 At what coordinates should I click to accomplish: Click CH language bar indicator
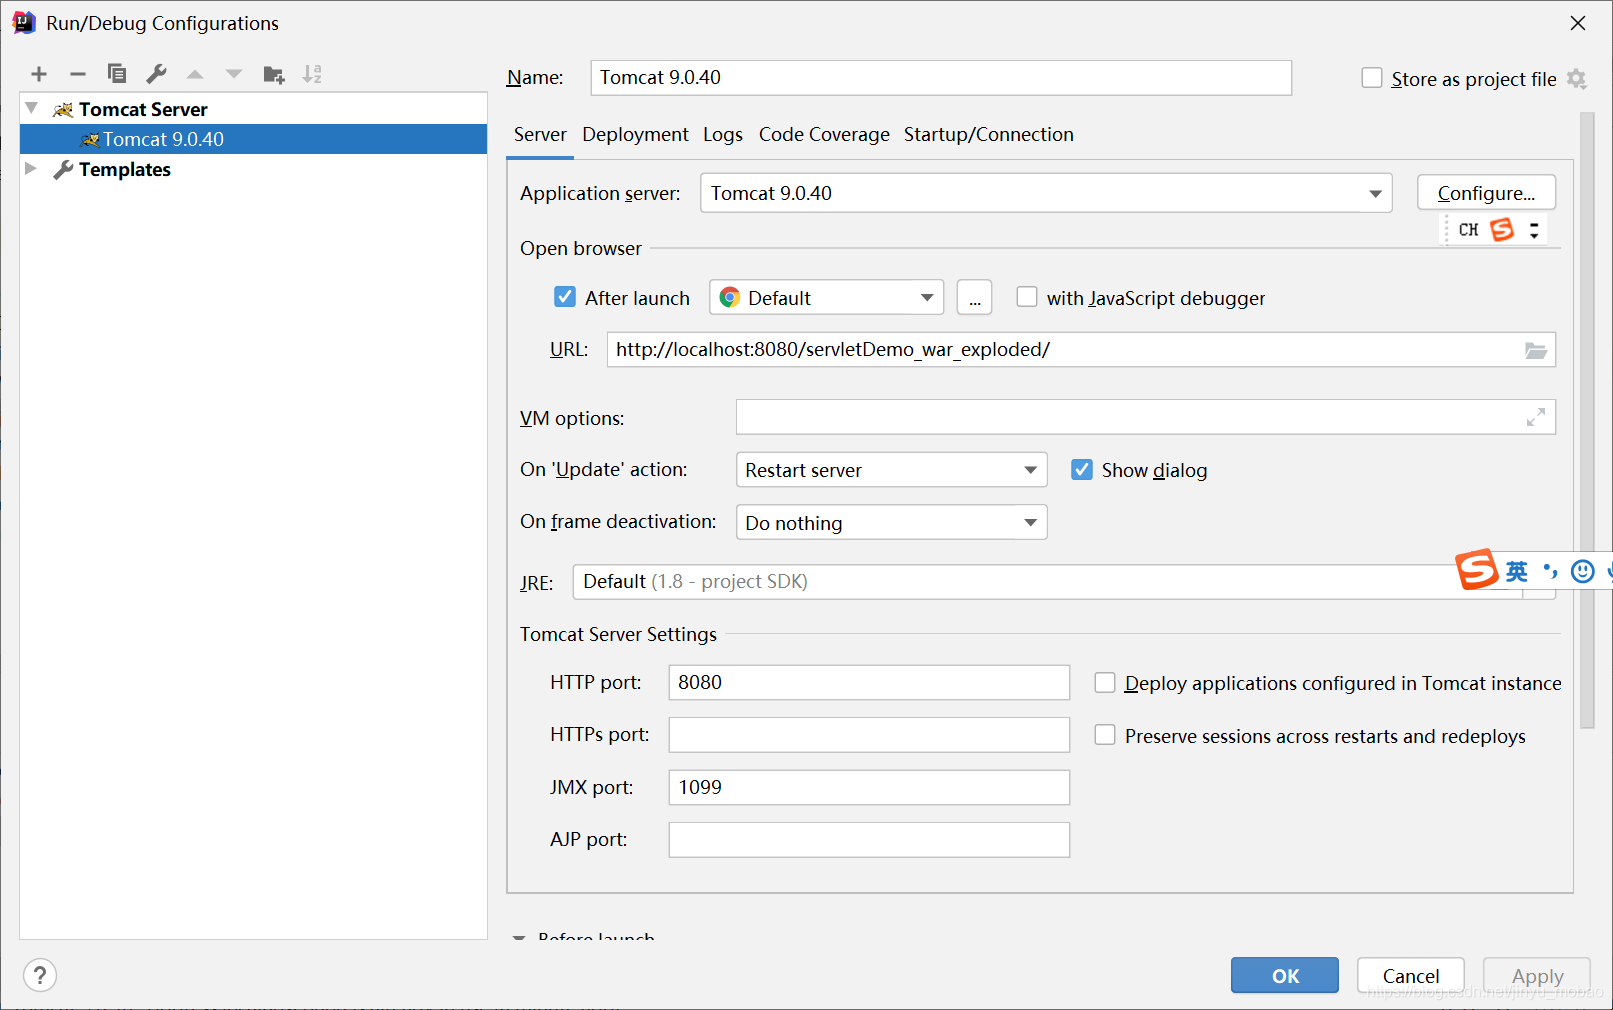1468,230
